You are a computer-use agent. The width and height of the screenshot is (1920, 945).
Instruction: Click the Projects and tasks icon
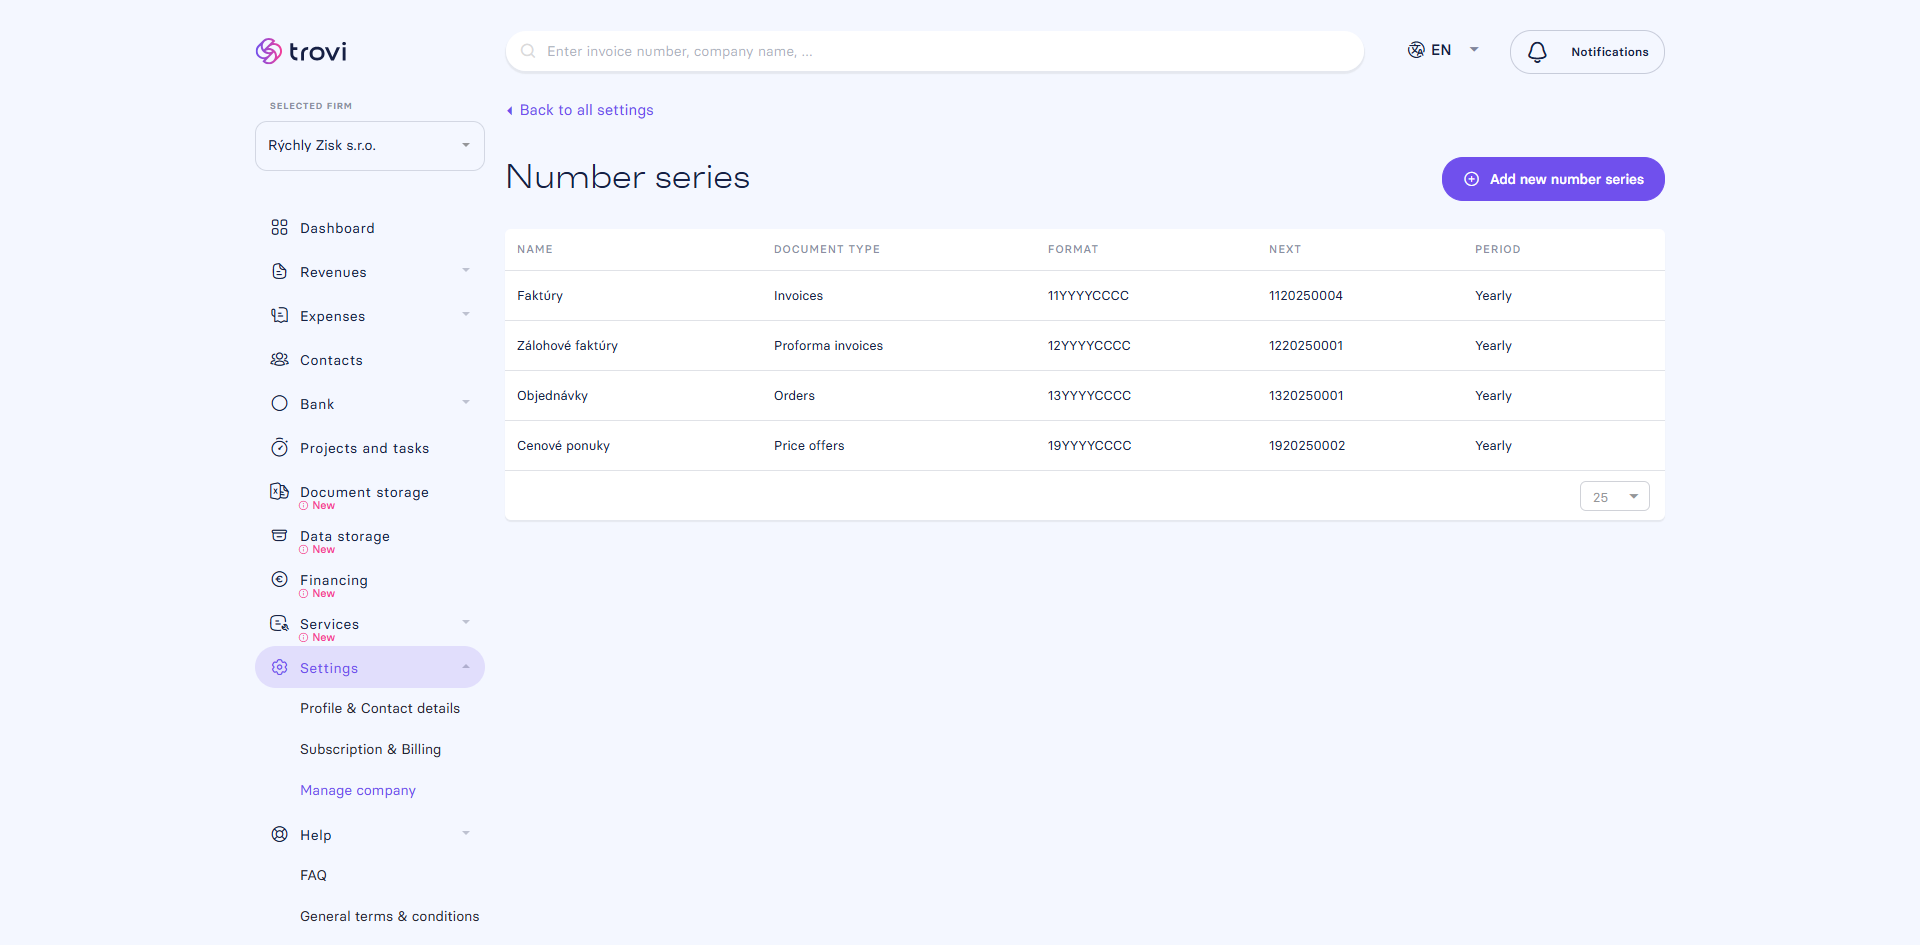pyautogui.click(x=279, y=448)
